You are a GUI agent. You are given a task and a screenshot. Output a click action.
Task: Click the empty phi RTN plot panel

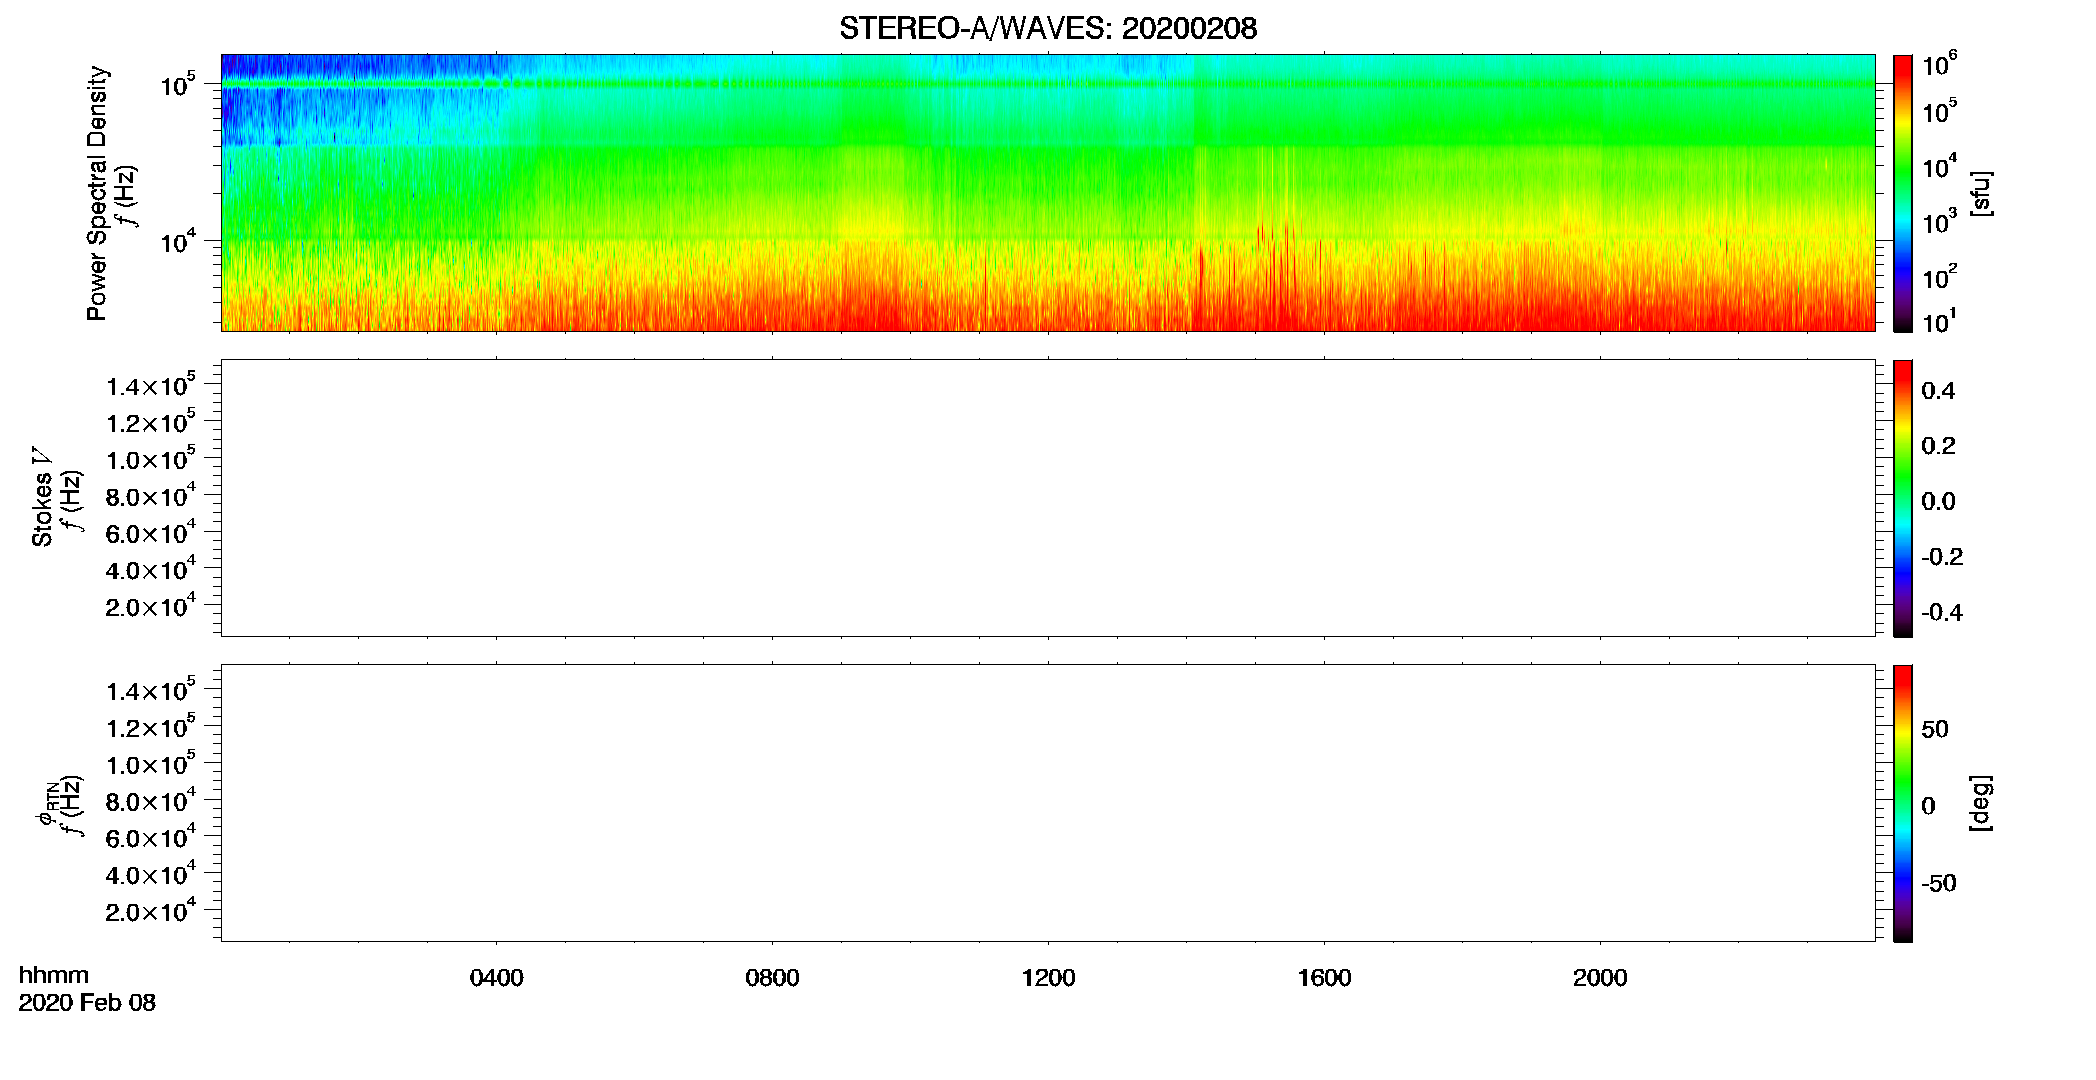tap(1048, 803)
